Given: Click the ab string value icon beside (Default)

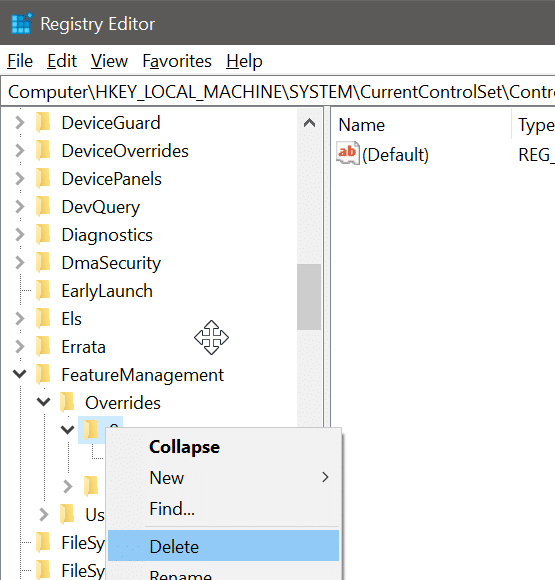Looking at the screenshot, I should point(347,153).
